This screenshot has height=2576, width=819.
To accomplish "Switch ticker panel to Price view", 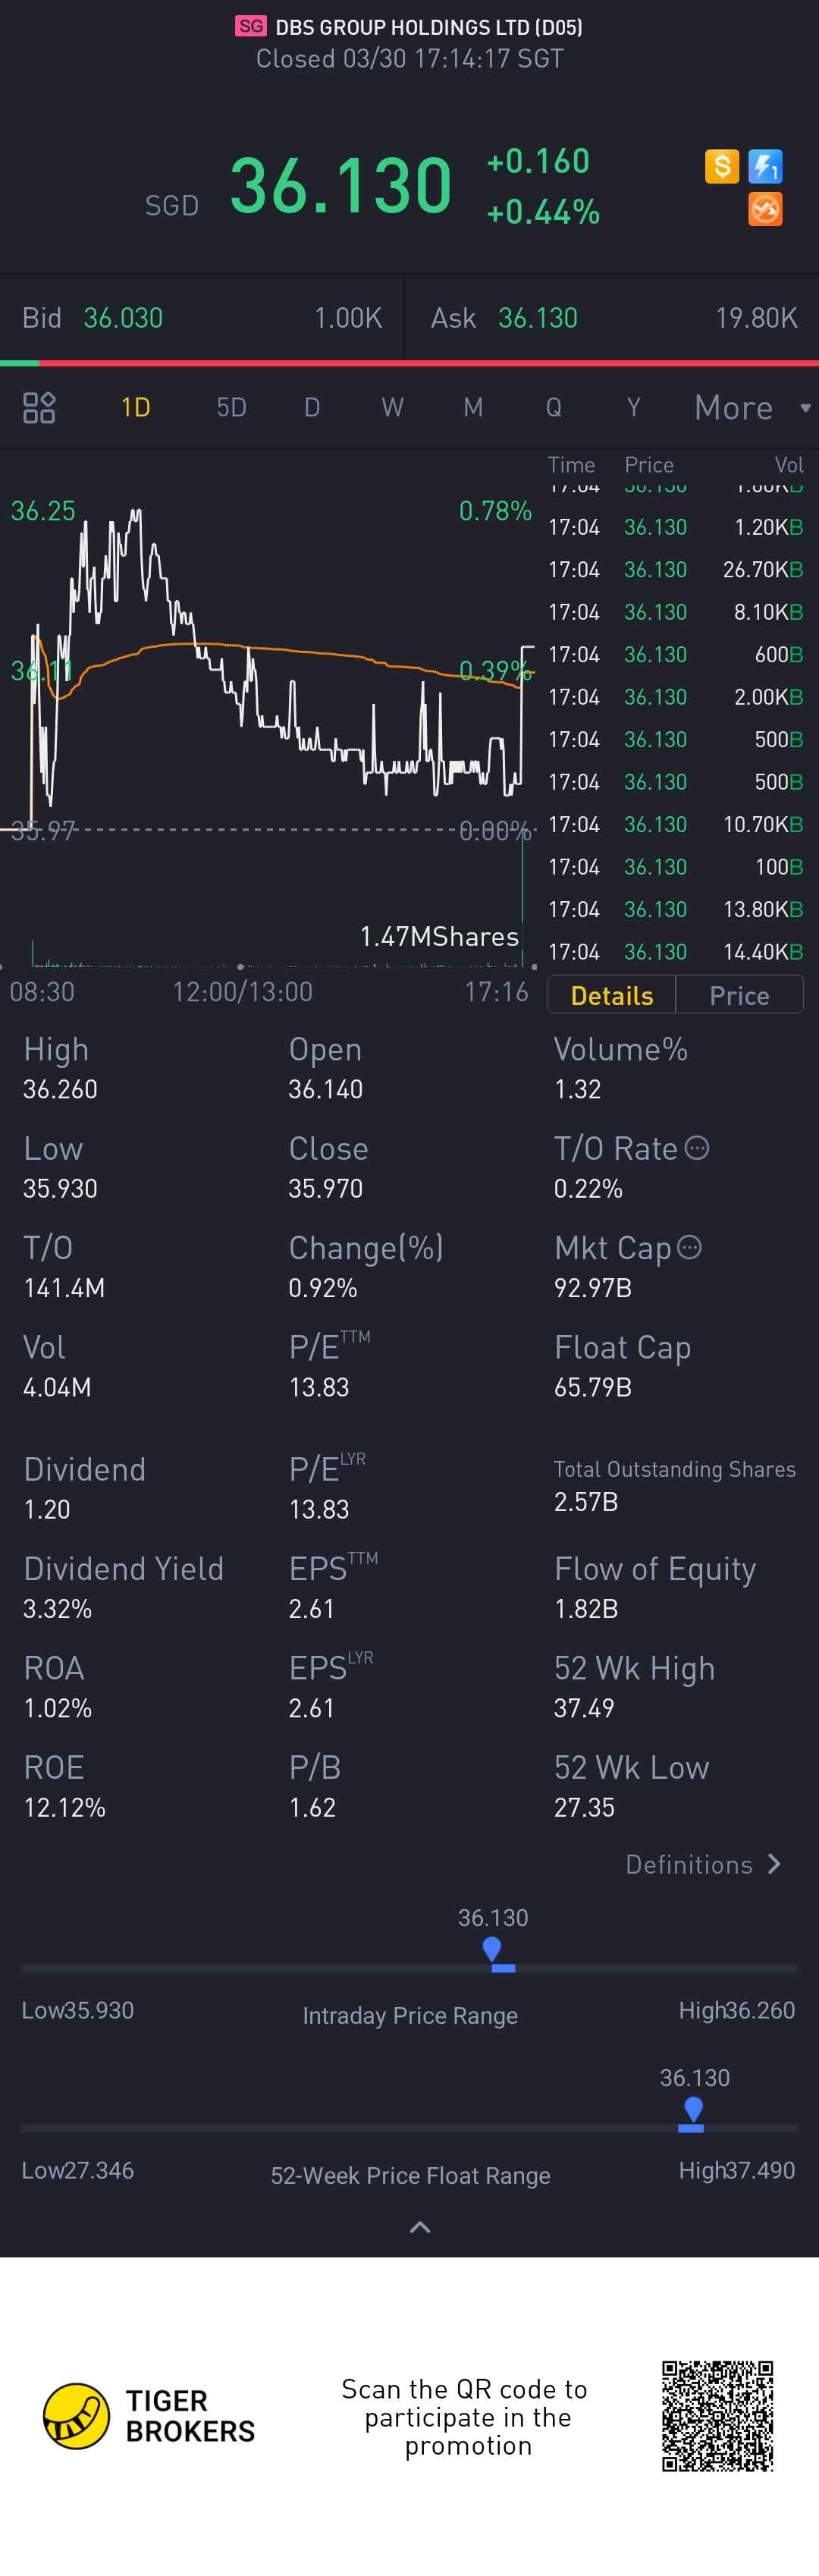I will [739, 995].
